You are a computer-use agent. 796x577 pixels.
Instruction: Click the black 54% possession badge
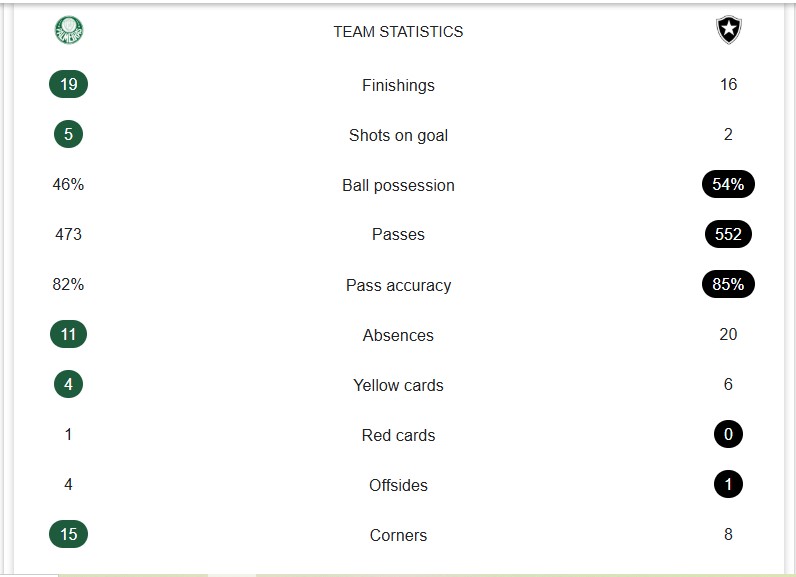click(x=728, y=185)
